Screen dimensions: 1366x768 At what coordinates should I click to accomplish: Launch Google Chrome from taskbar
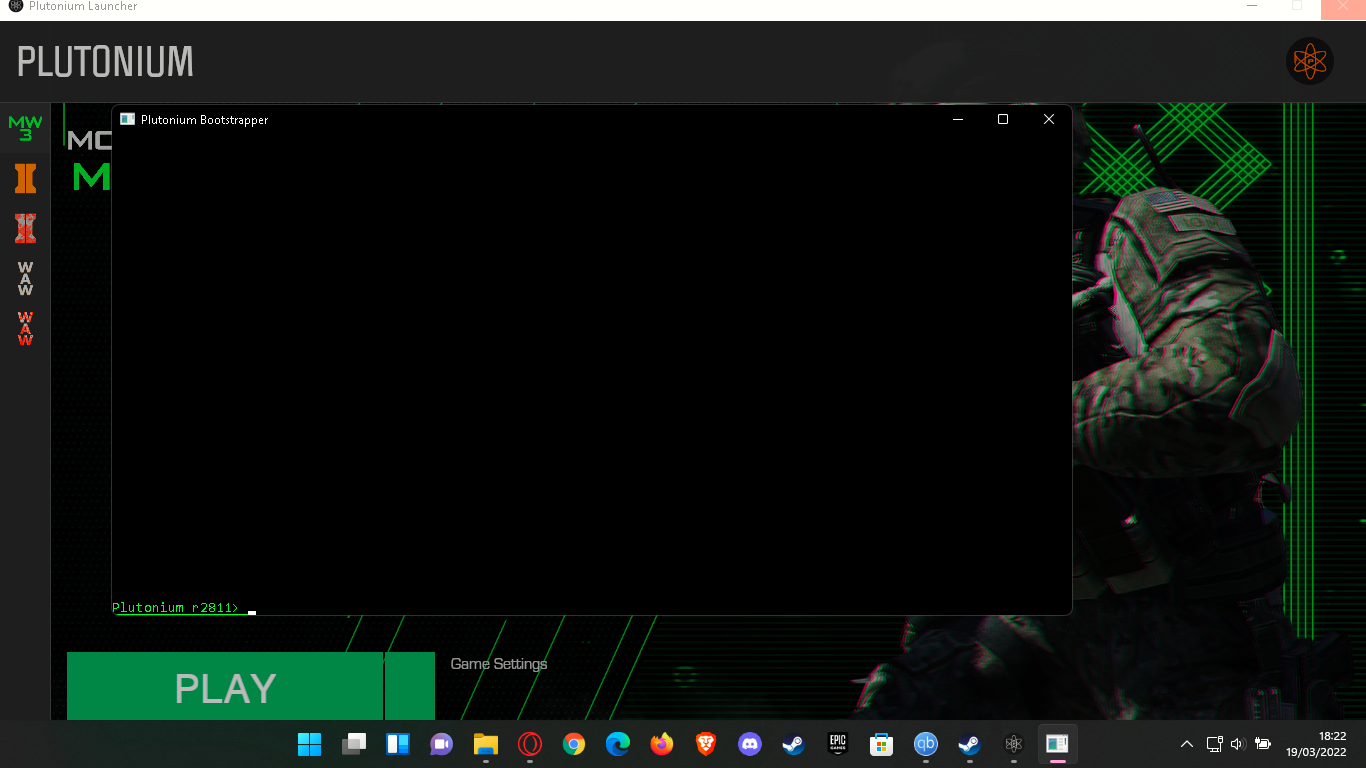tap(573, 744)
